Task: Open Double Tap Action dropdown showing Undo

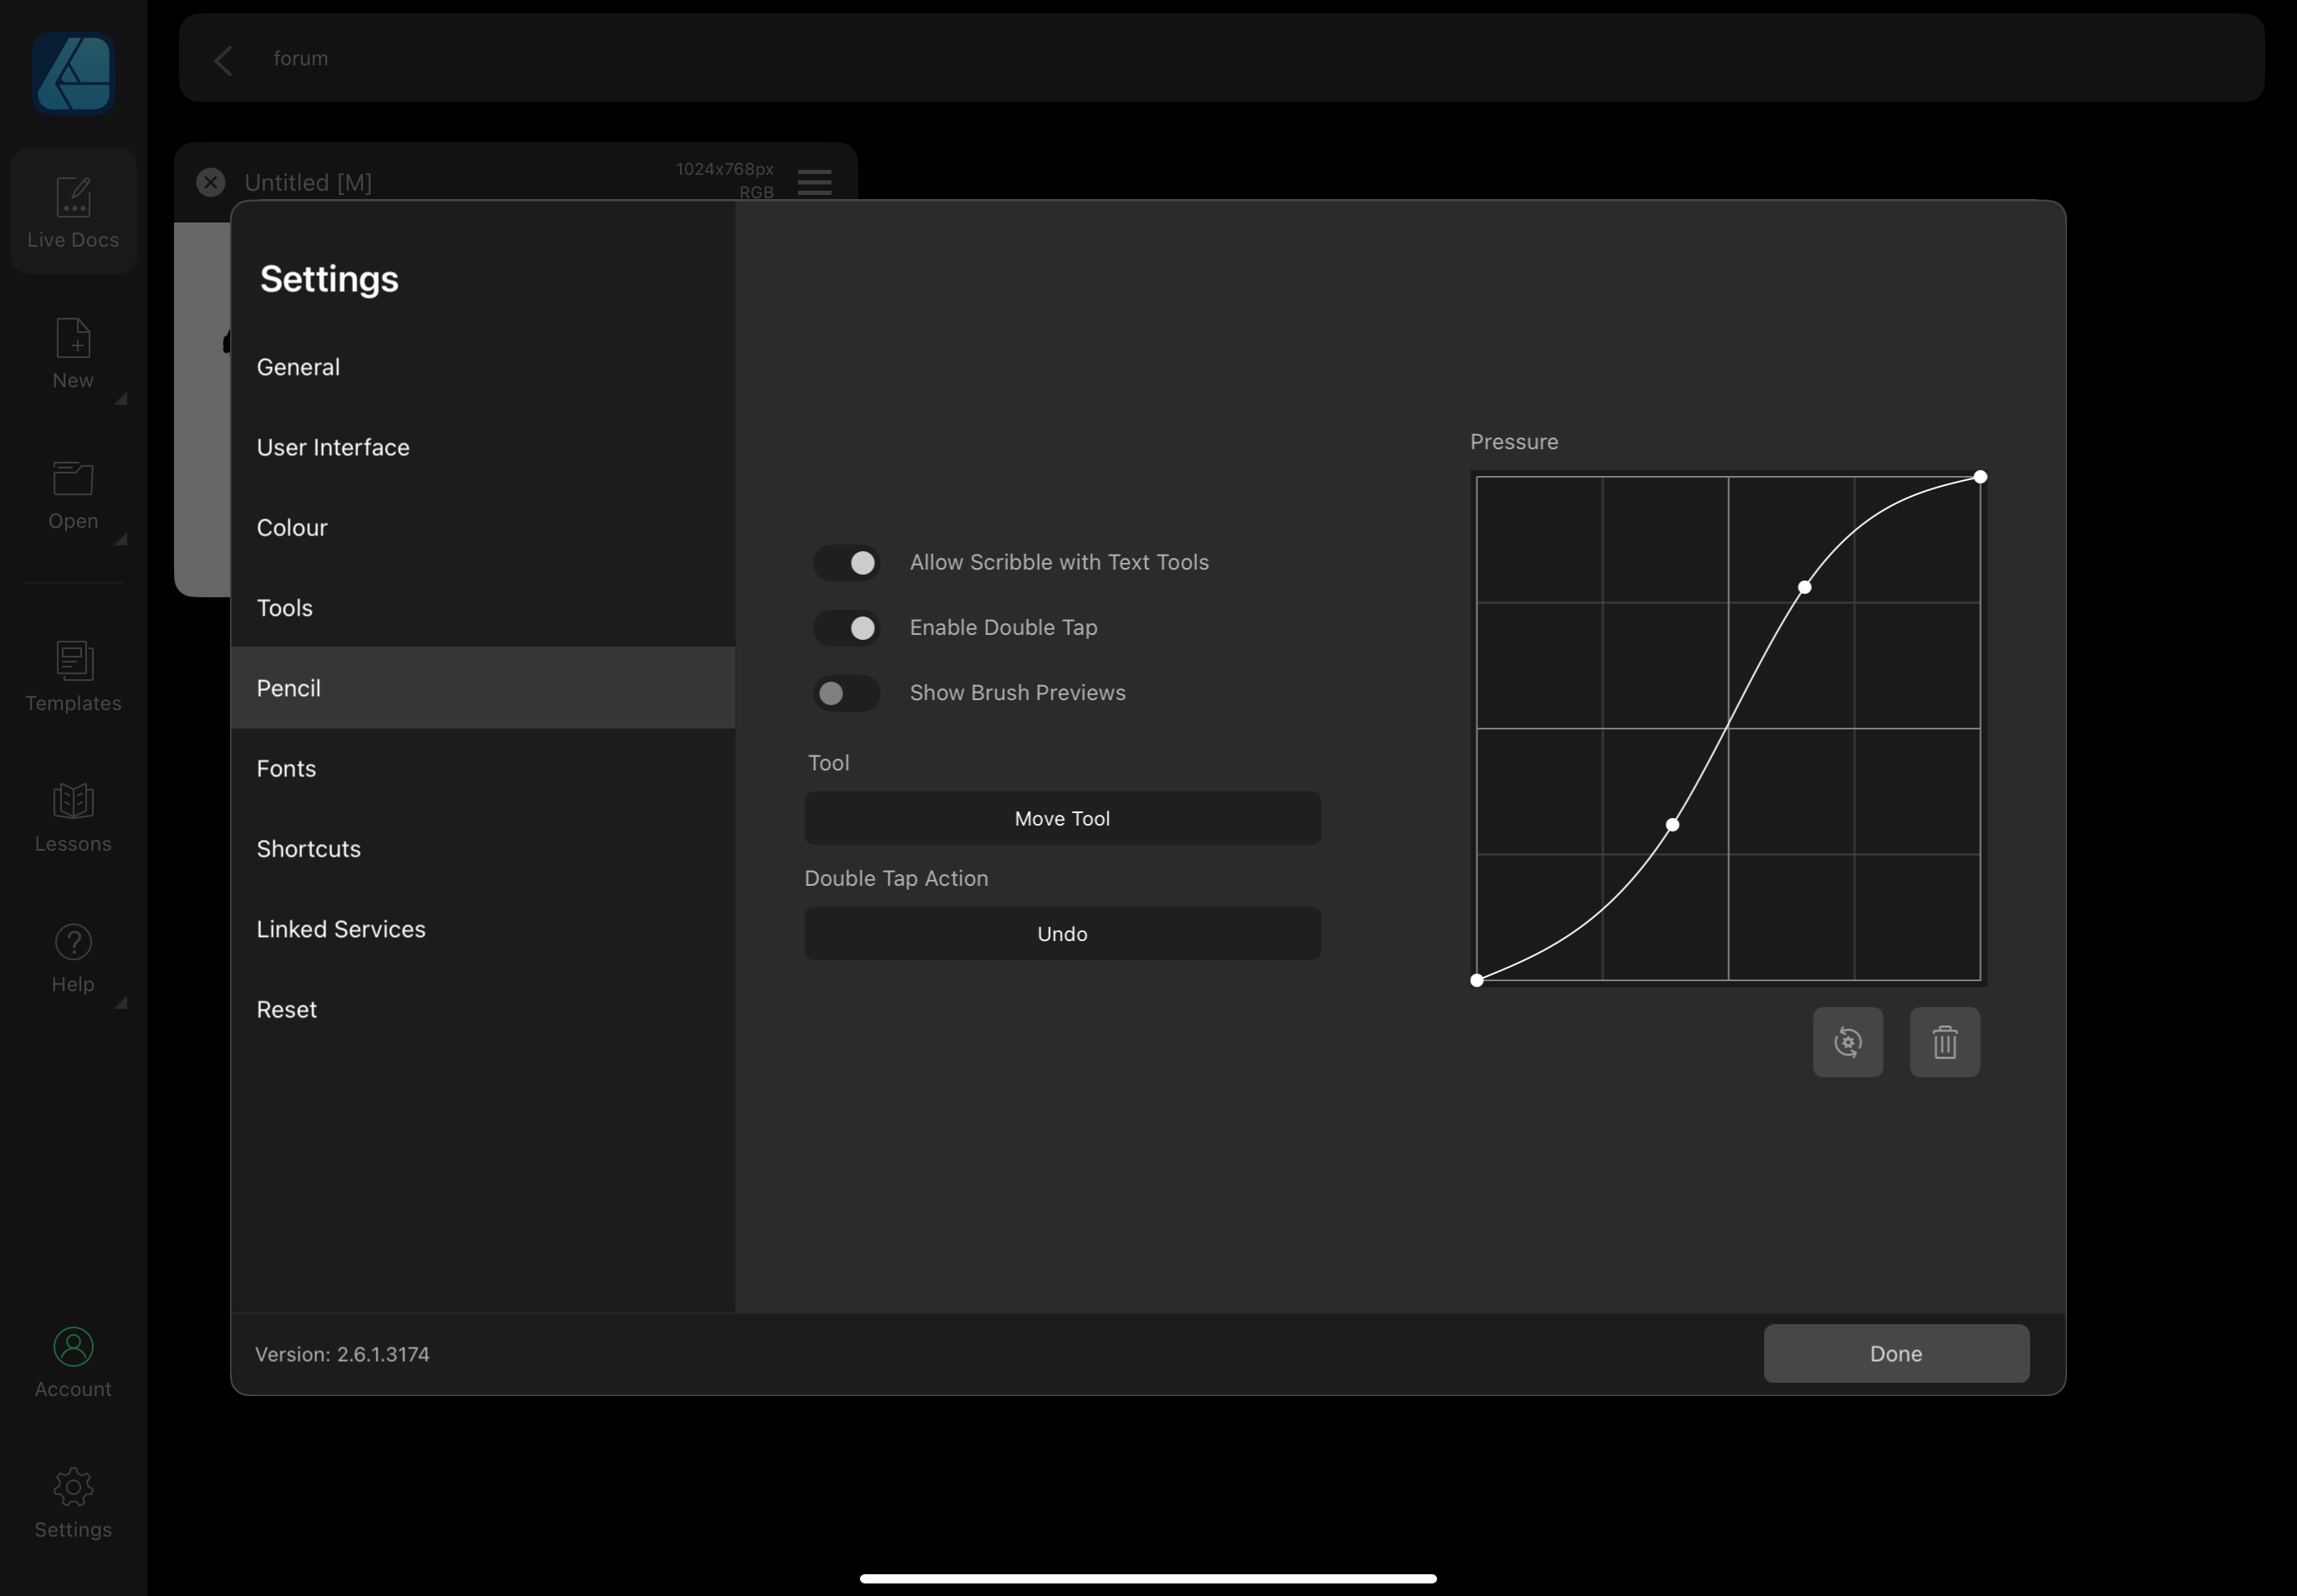Action: tap(1062, 934)
